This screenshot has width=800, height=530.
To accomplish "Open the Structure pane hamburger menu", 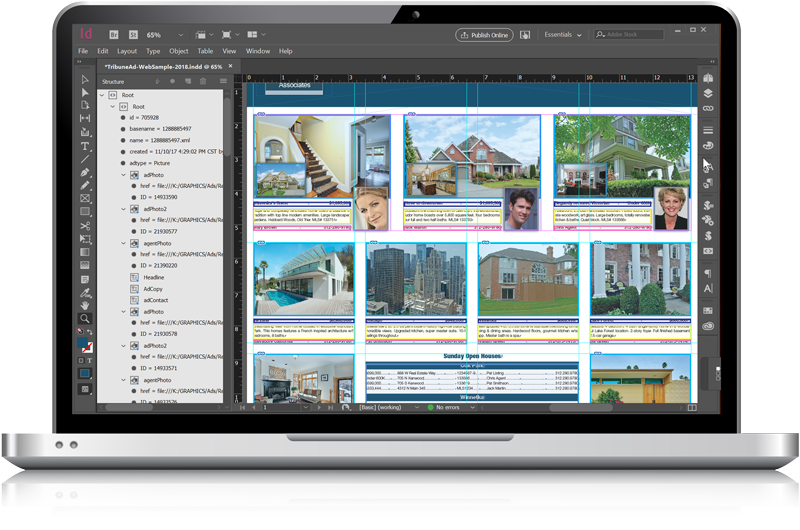I will (x=223, y=81).
